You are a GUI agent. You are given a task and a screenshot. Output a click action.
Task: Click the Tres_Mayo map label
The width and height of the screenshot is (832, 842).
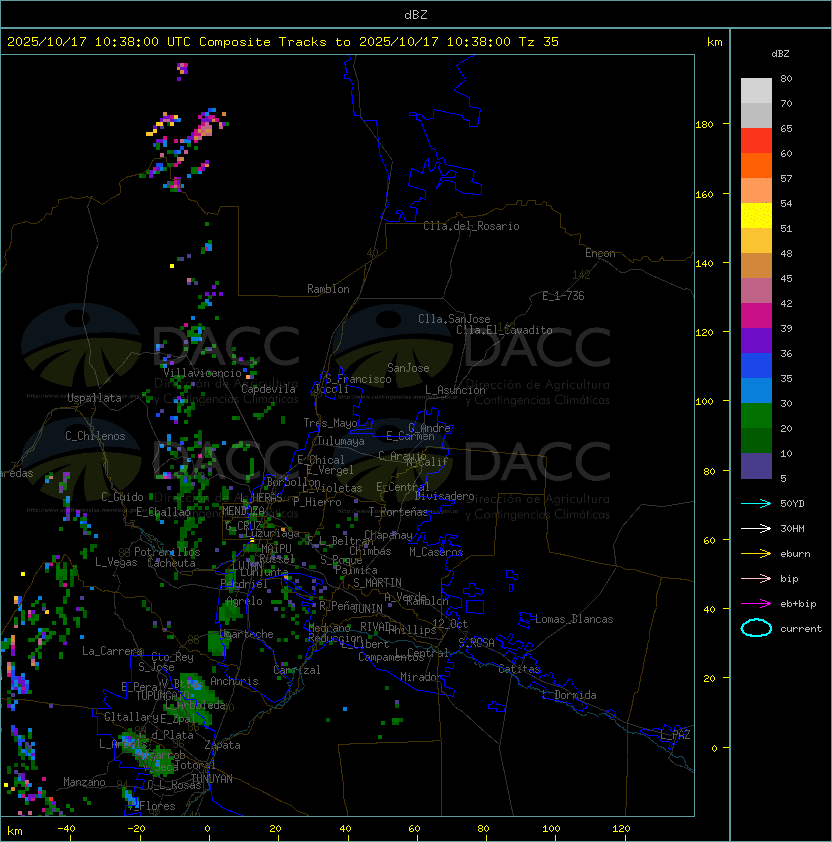point(330,423)
